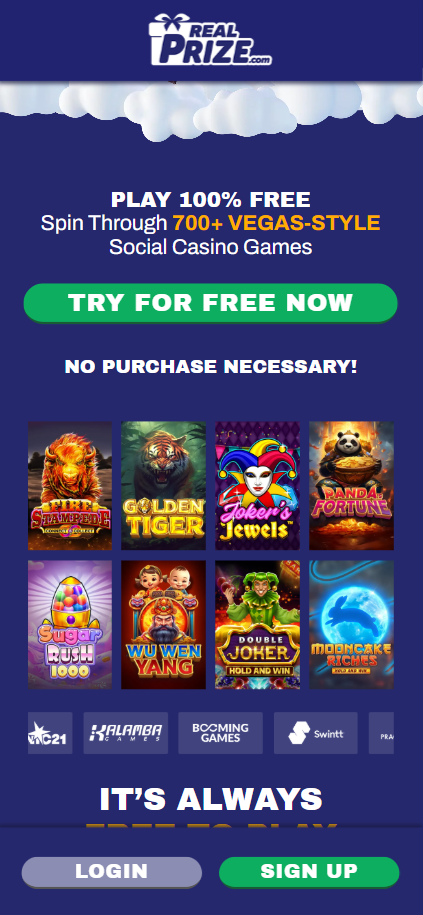Viewport: 423px width, 915px height.
Task: Select the Swintt provider logo
Action: (316, 733)
